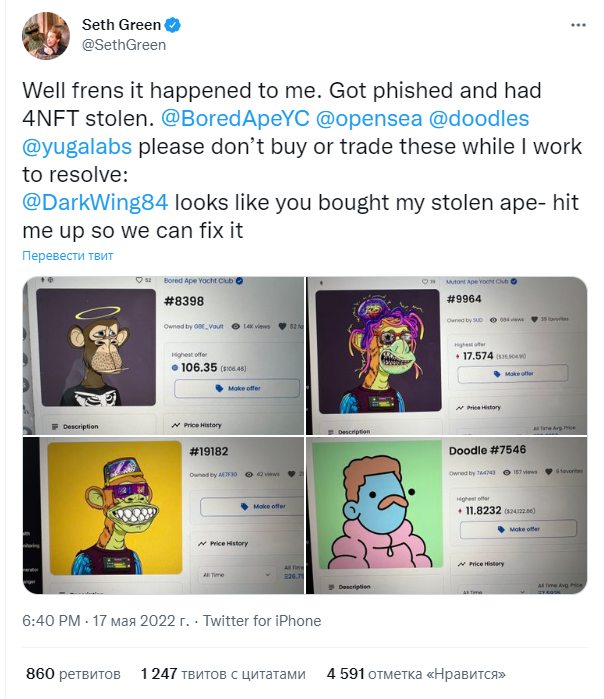Click the @BoredApeYC mention
This screenshot has width=604, height=699.
pyautogui.click(x=235, y=119)
